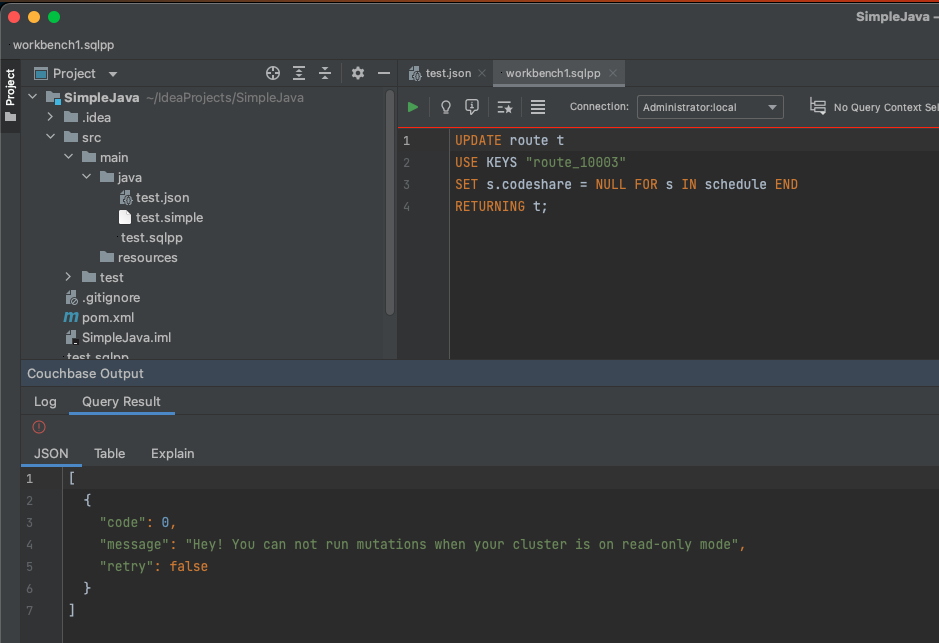Collapse the src folder
The width and height of the screenshot is (939, 643).
click(x=51, y=137)
